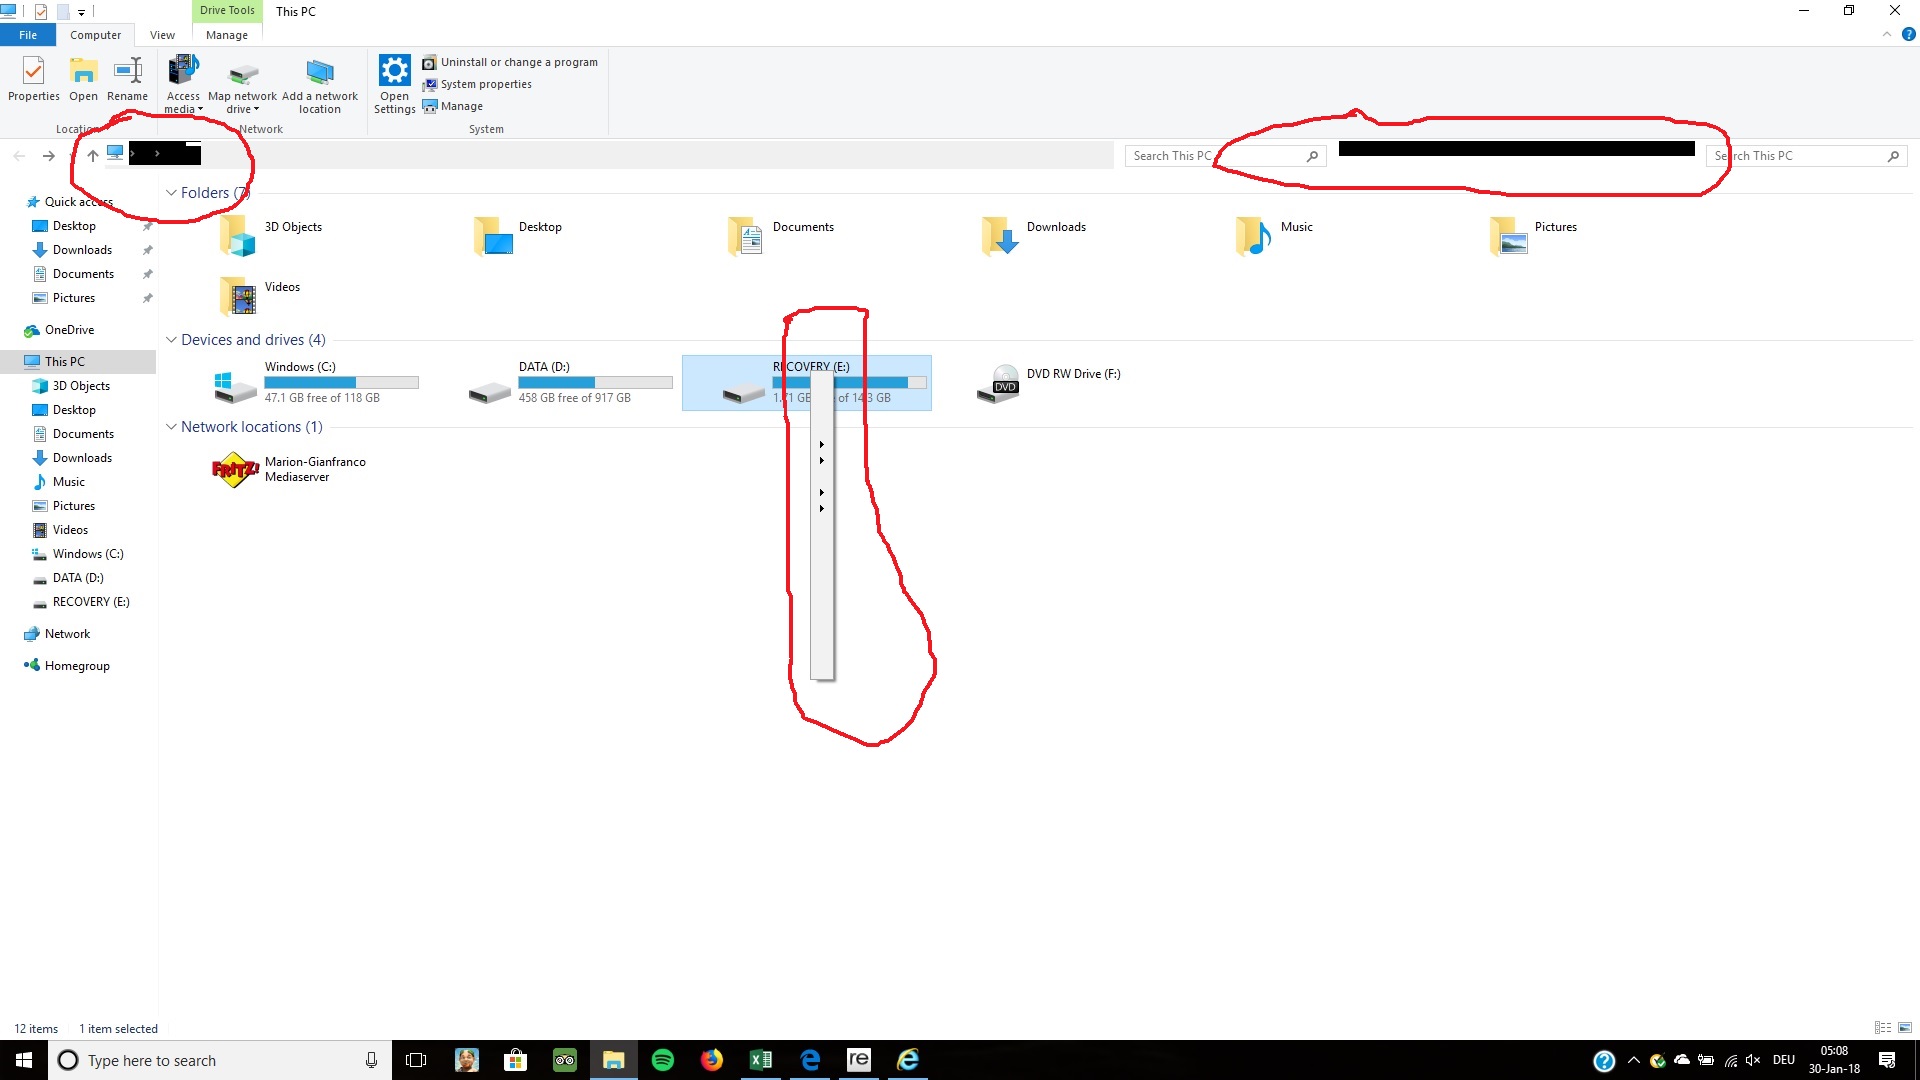
Task: Open the Access media dropdown
Action: (x=183, y=85)
